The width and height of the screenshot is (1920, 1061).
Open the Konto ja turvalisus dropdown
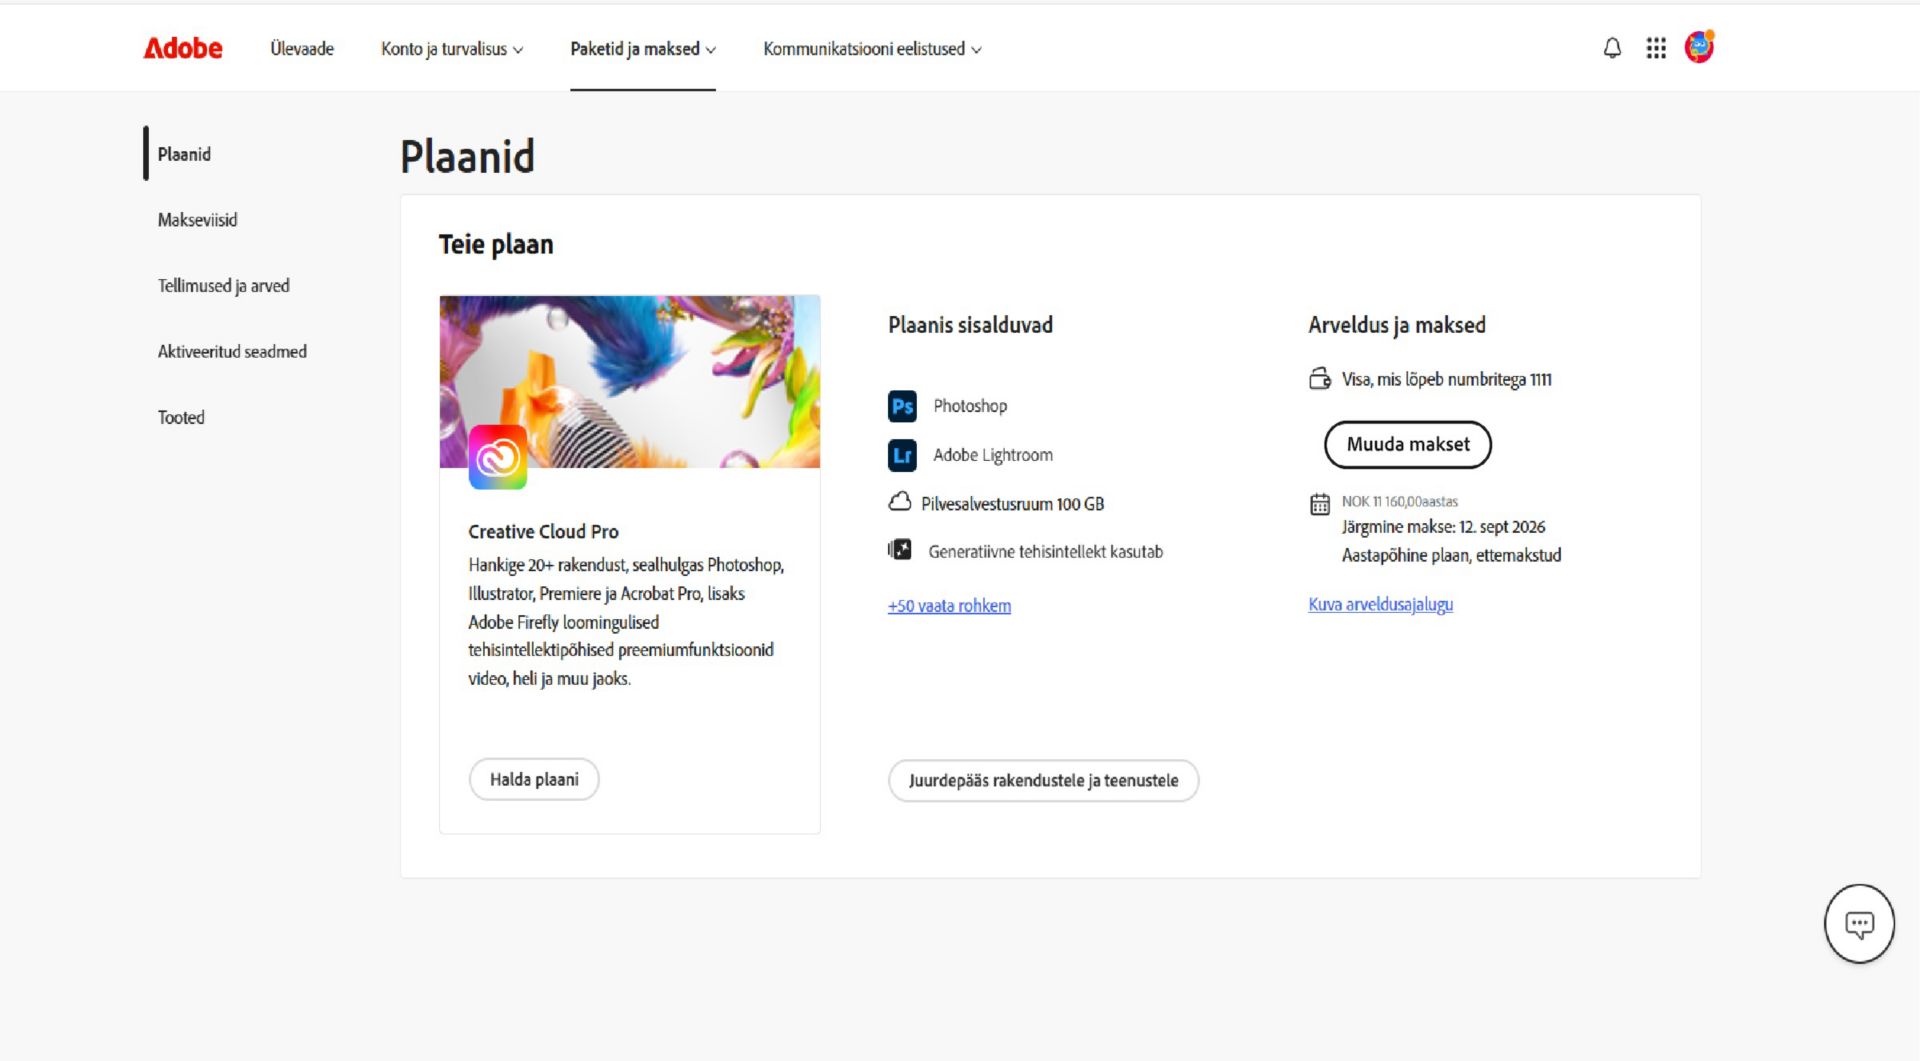pos(451,48)
